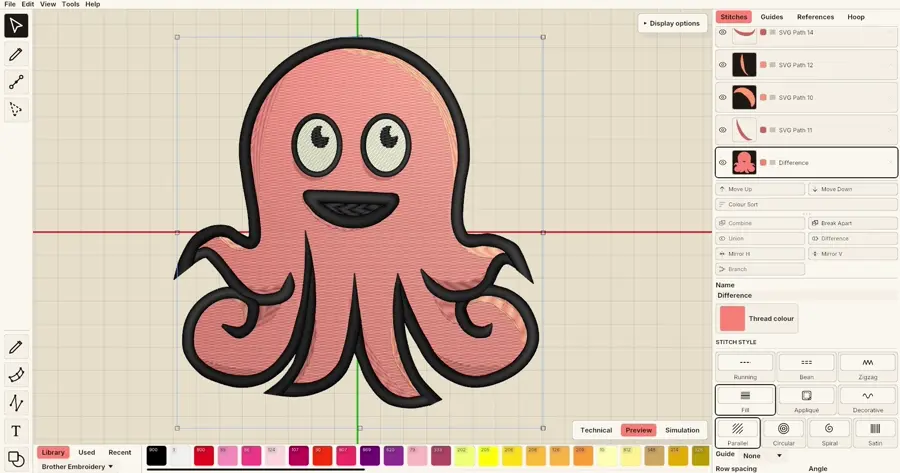This screenshot has width=900, height=473.
Task: Open the Tools menu
Action: 71,4
